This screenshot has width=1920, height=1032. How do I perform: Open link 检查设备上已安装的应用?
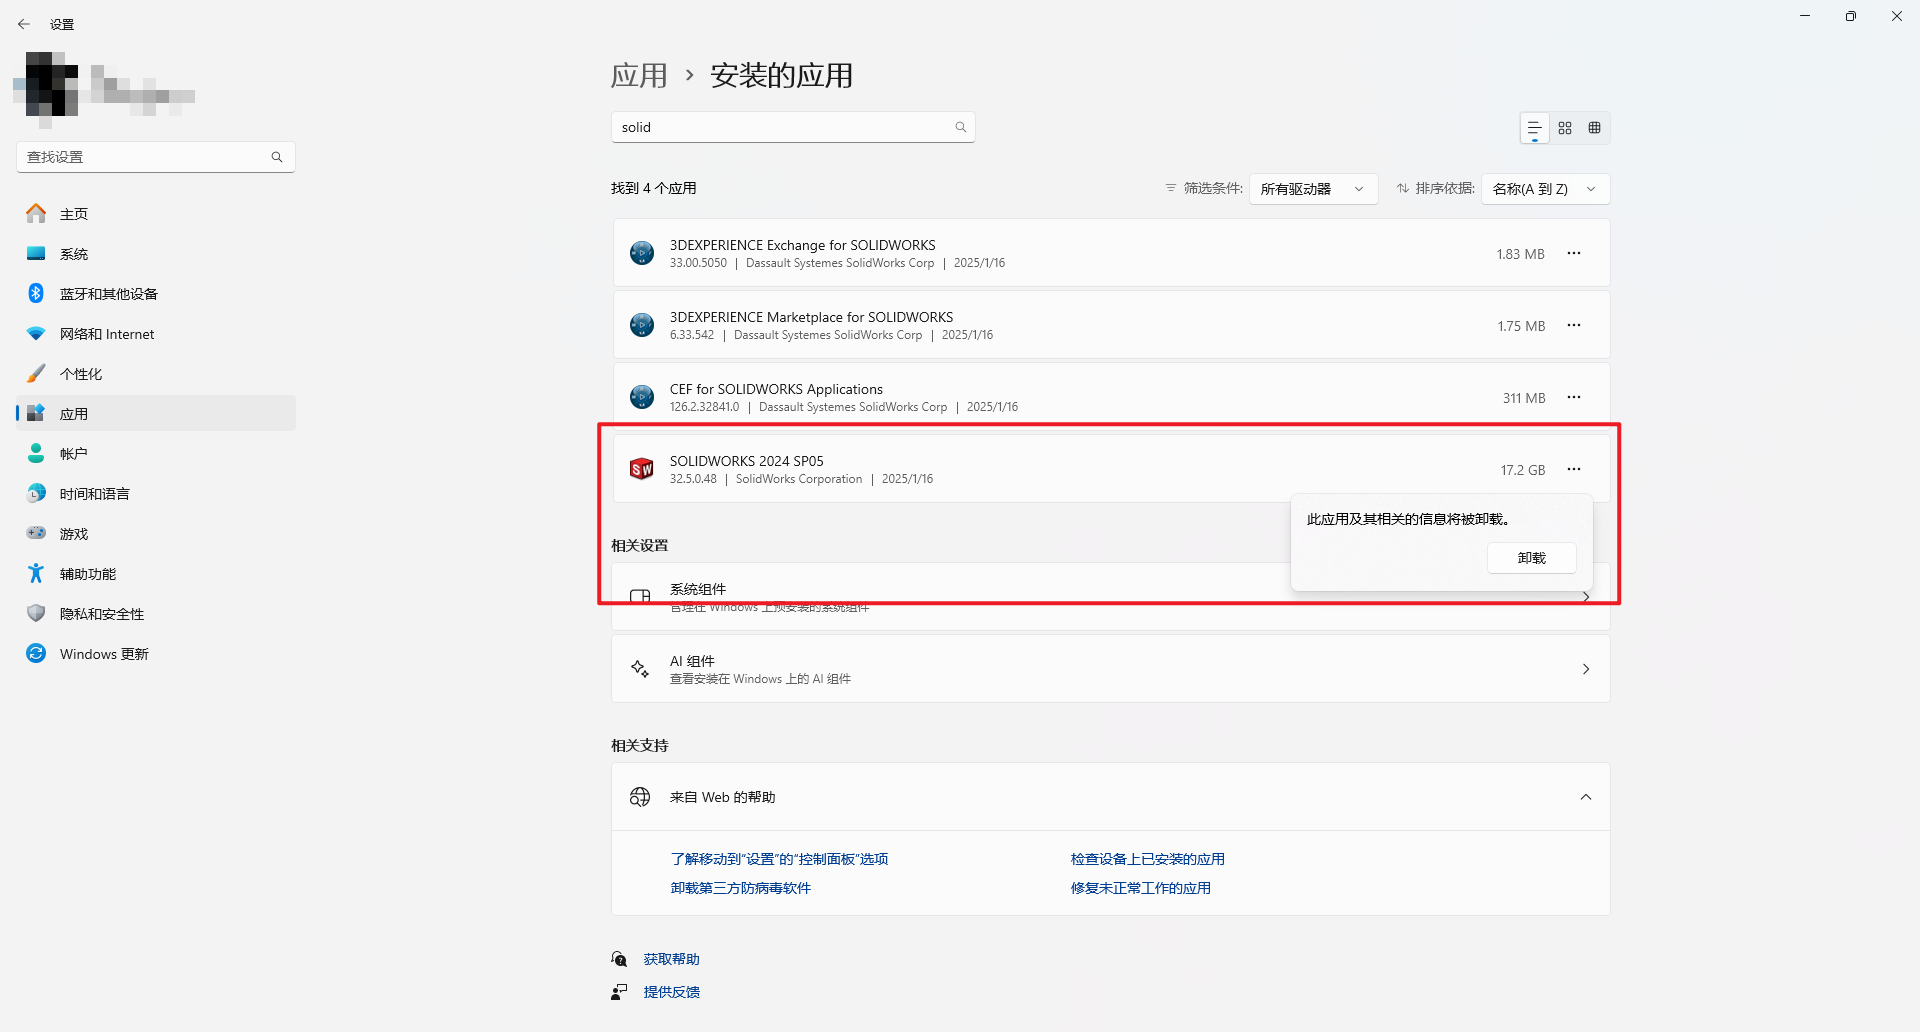pyautogui.click(x=1148, y=859)
